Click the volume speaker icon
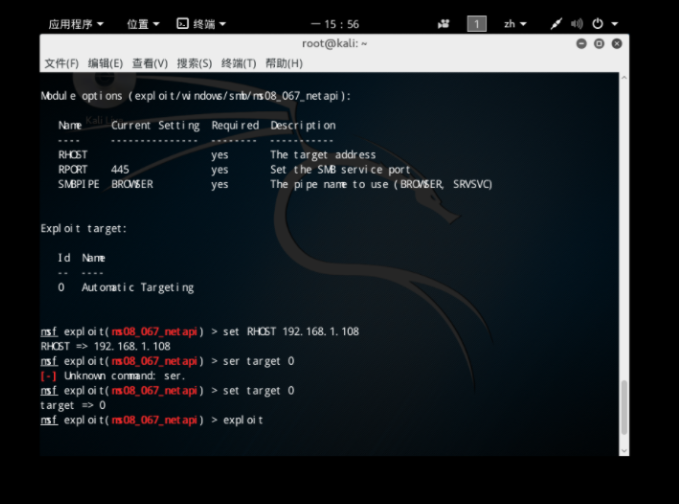The height and width of the screenshot is (504, 679). pos(576,24)
